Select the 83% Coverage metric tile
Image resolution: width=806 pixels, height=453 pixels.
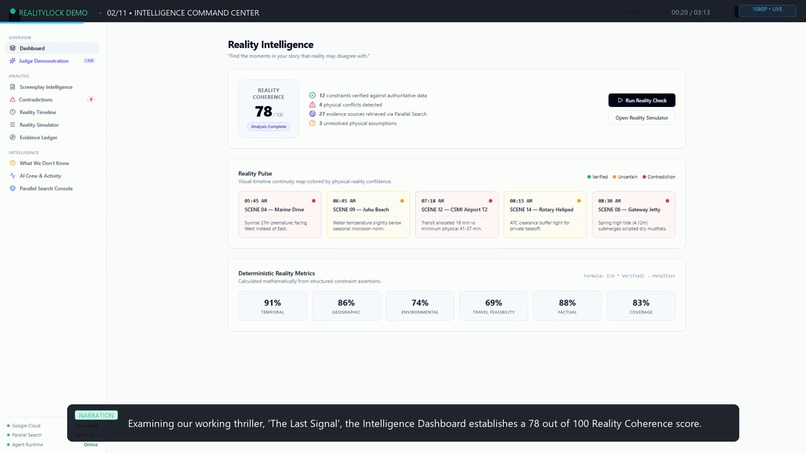pos(641,306)
